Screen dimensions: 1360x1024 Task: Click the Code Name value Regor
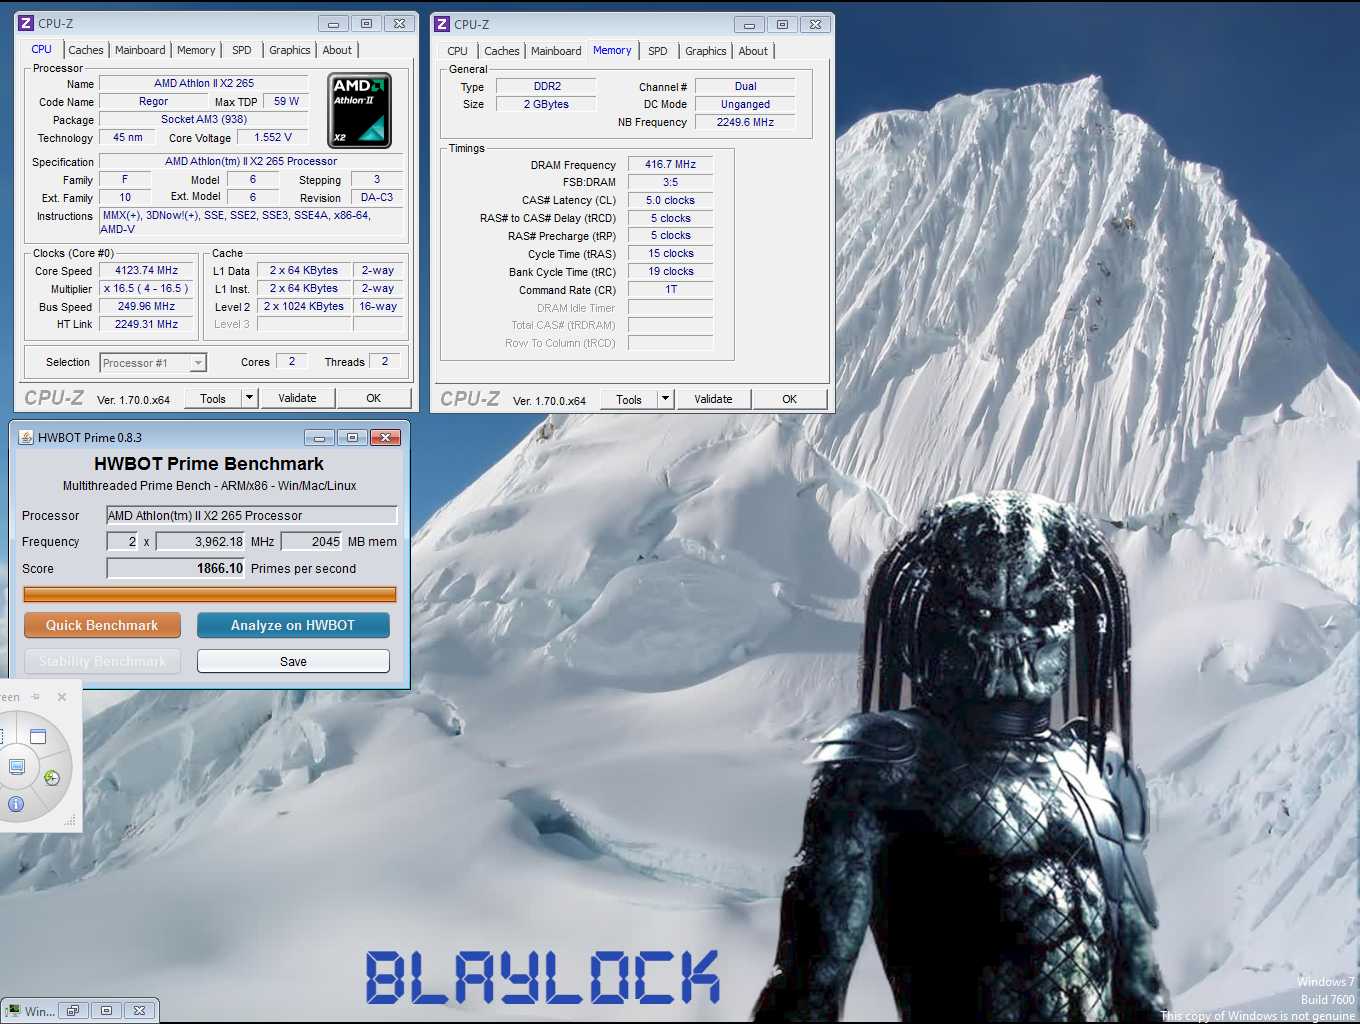[x=153, y=101]
